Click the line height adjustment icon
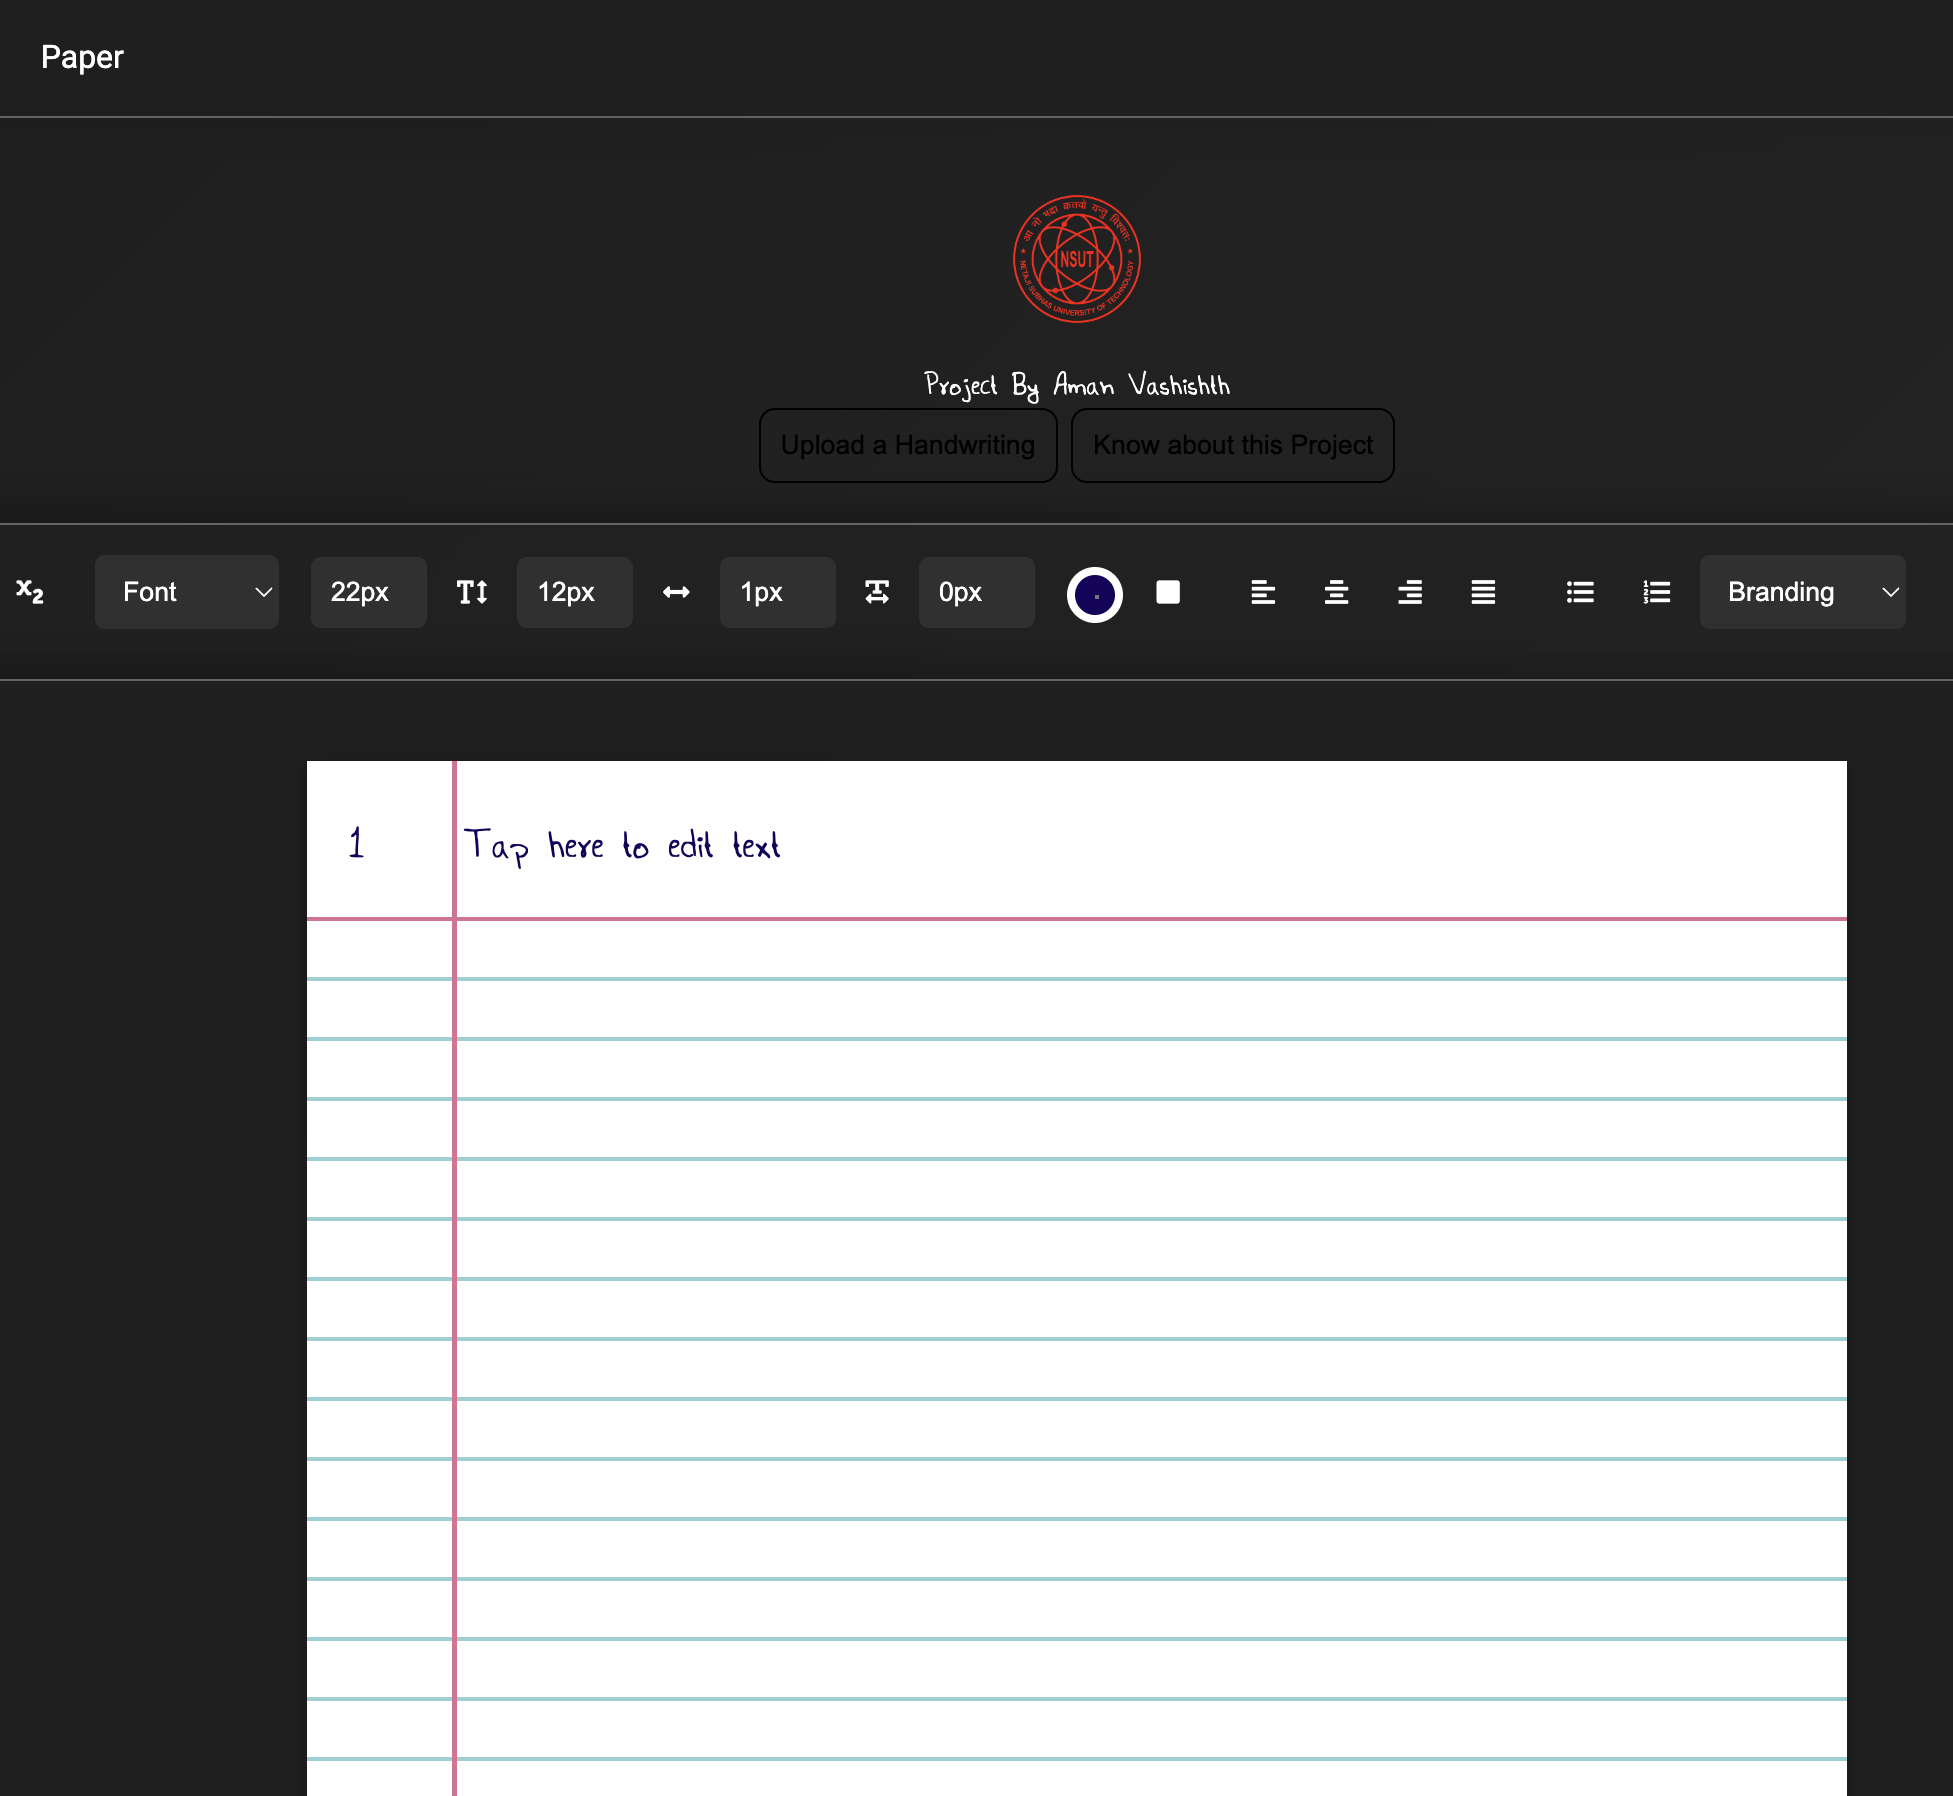This screenshot has height=1796, width=1953. 472,592
